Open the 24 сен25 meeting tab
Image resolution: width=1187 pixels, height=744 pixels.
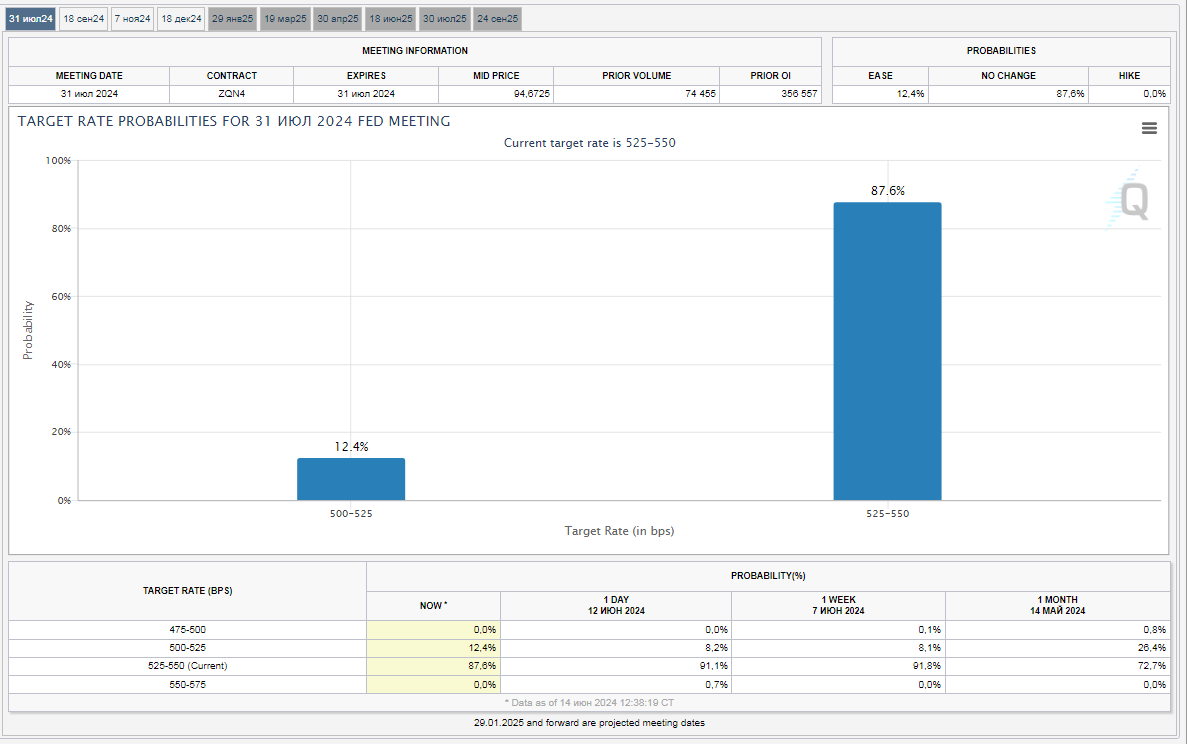[x=497, y=19]
